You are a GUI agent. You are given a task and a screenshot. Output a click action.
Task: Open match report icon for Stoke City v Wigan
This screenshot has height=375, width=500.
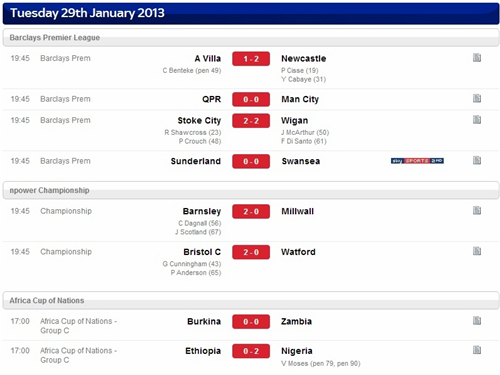(477, 120)
